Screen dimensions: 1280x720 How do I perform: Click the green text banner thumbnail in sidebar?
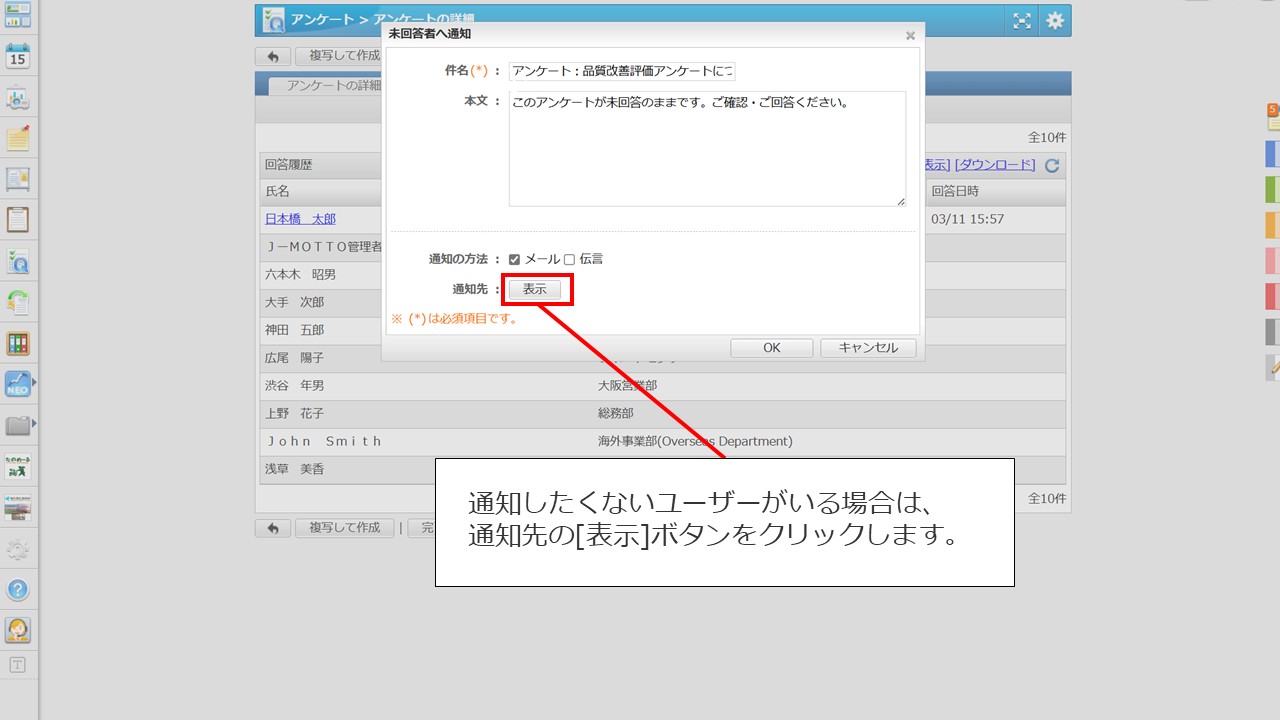click(18, 467)
